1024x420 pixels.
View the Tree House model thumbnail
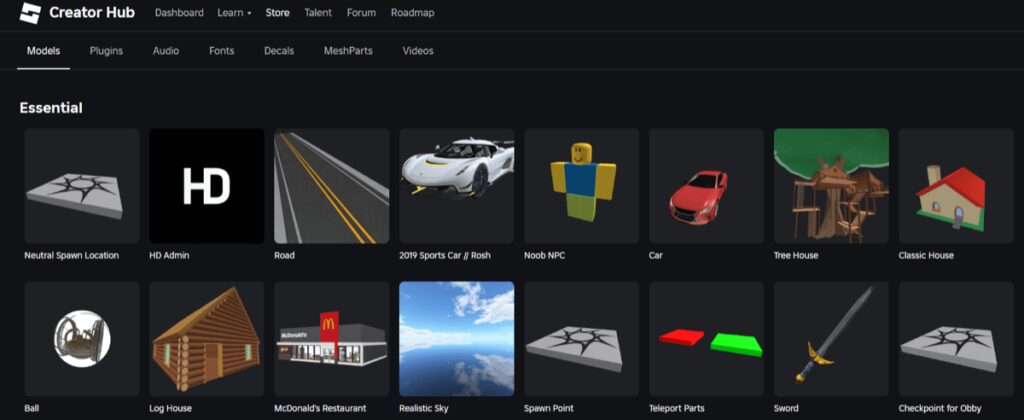point(831,186)
